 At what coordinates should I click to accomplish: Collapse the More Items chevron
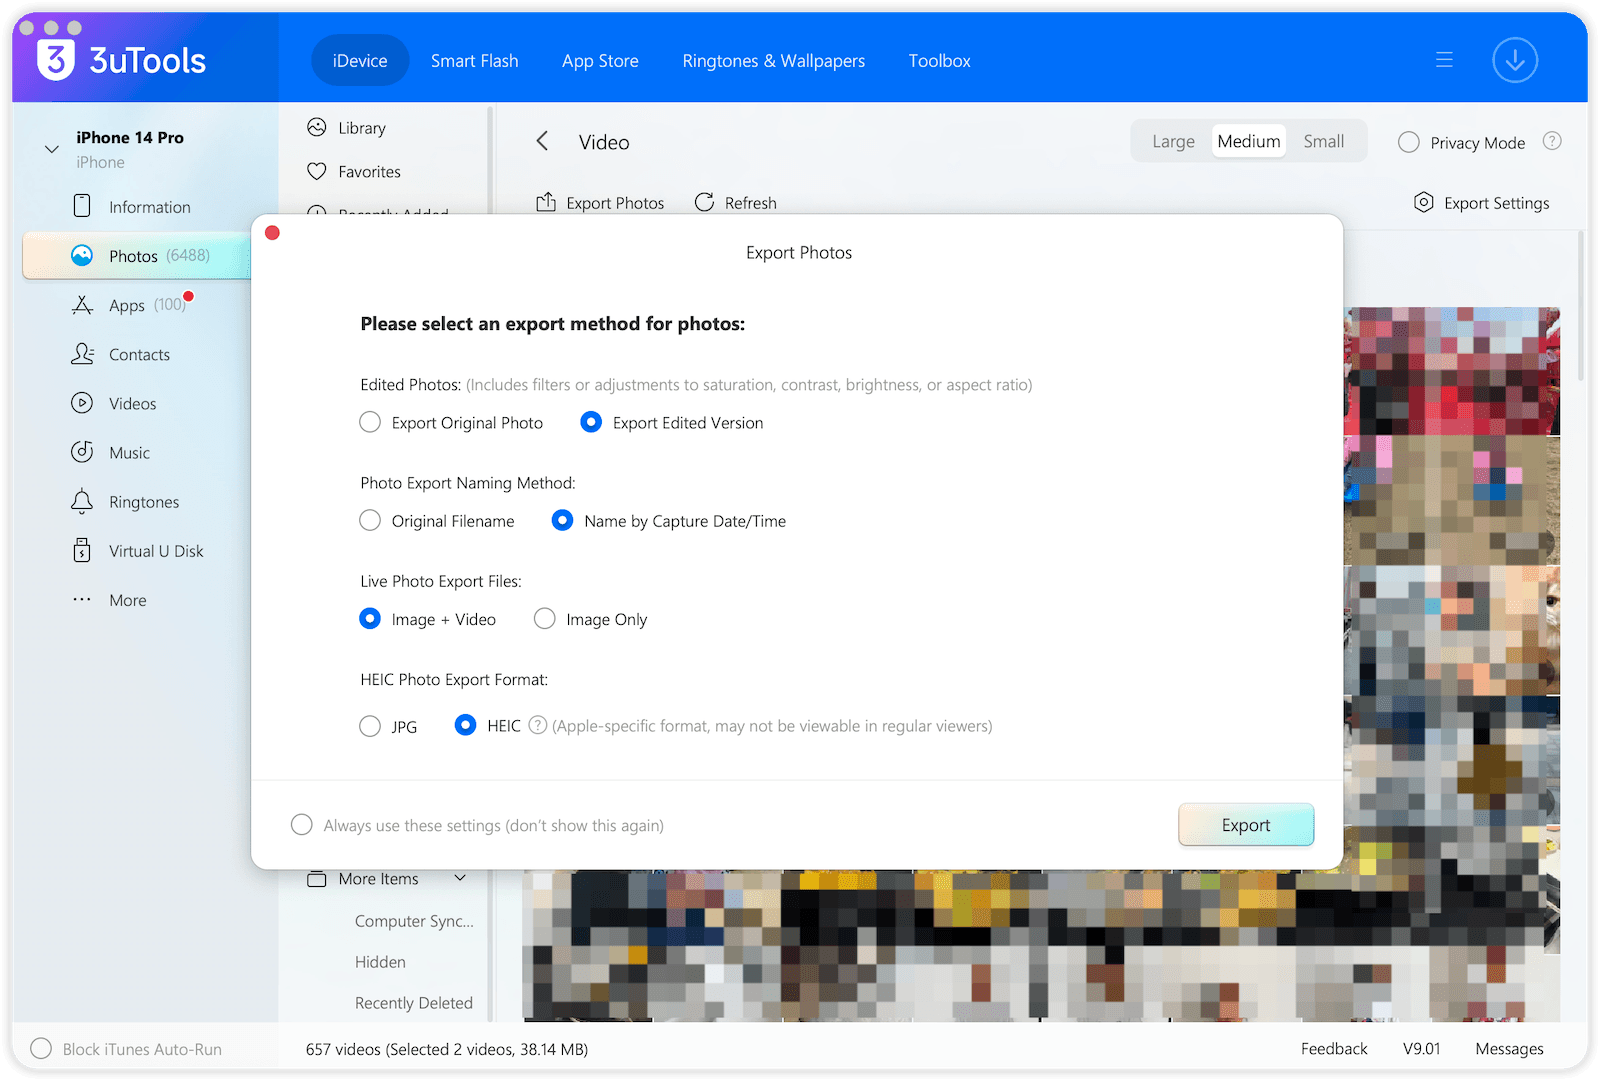[460, 878]
